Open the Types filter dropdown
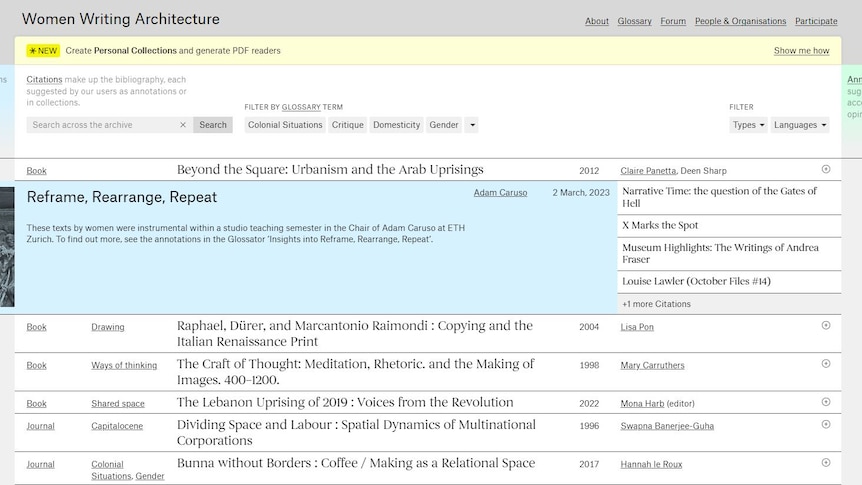The width and height of the screenshot is (862, 485). (749, 125)
